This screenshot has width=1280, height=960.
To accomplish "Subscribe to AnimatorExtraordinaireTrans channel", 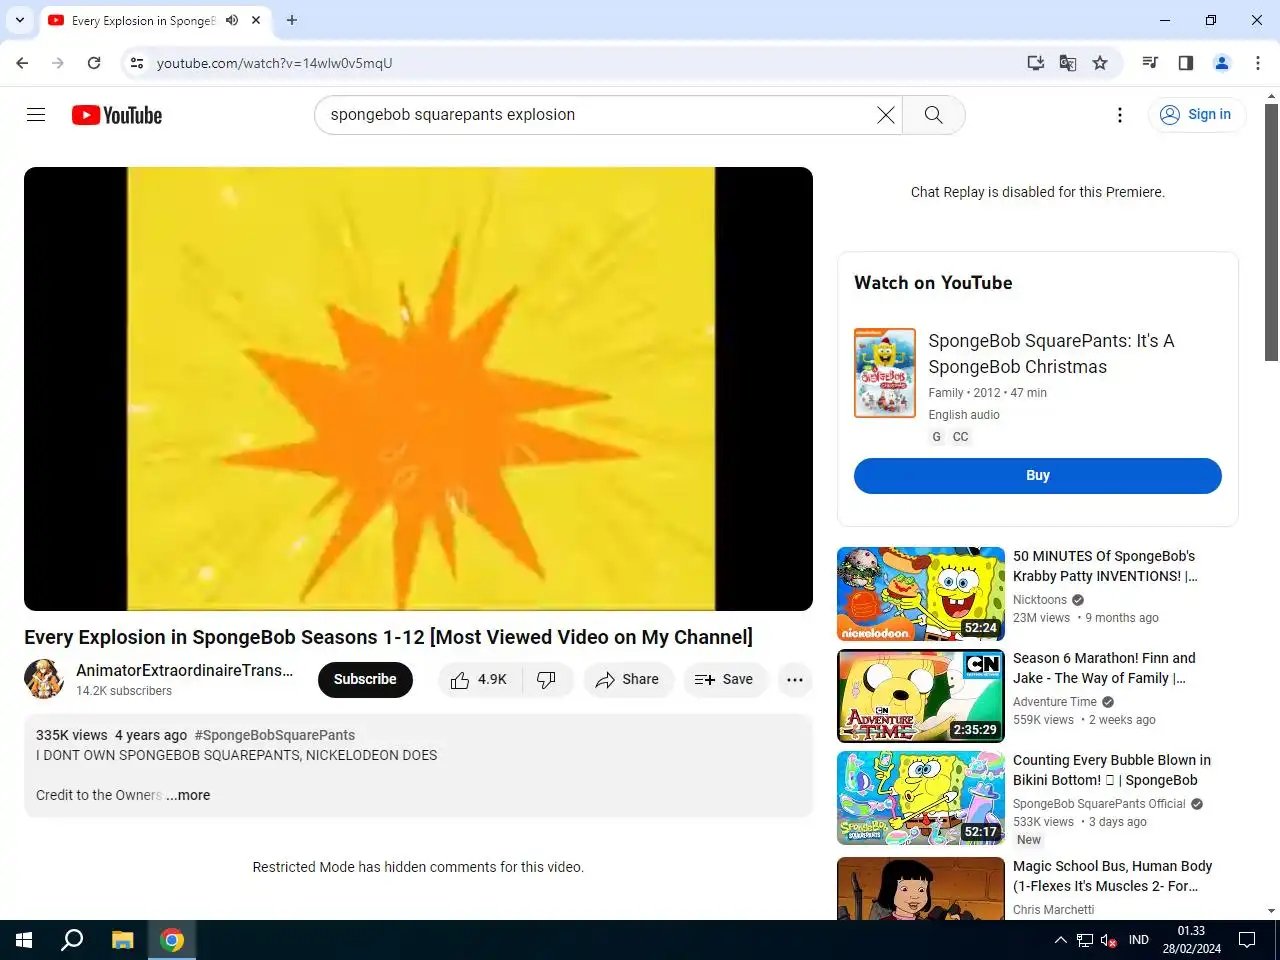I will click(365, 680).
